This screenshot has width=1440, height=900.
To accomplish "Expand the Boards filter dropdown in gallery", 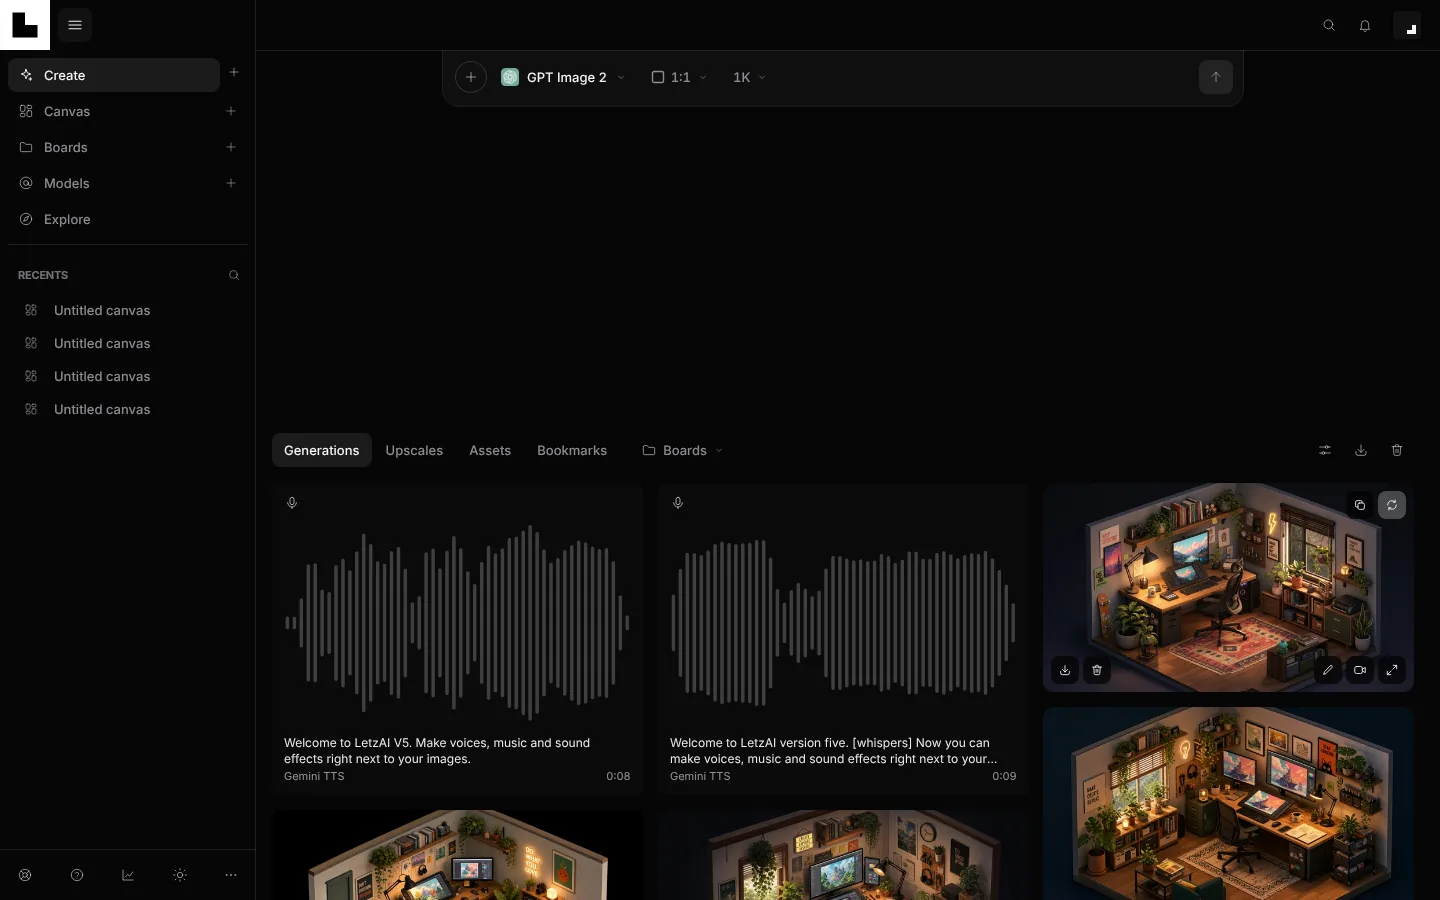I will 683,451.
